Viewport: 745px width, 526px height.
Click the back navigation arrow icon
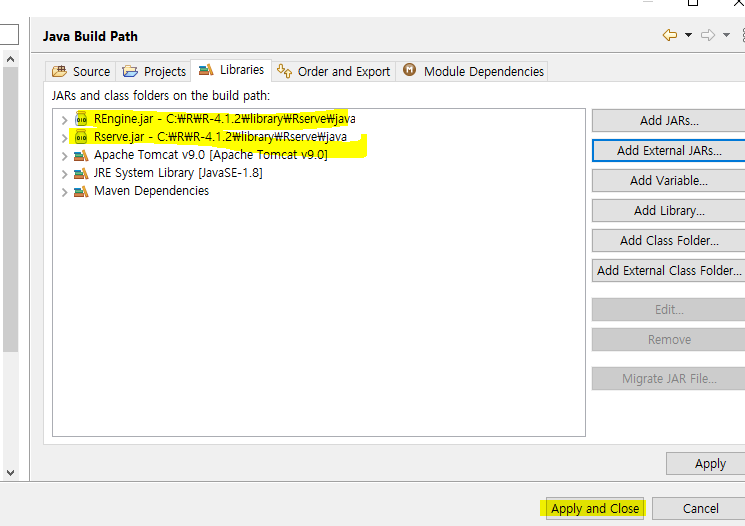pyautogui.click(x=670, y=35)
